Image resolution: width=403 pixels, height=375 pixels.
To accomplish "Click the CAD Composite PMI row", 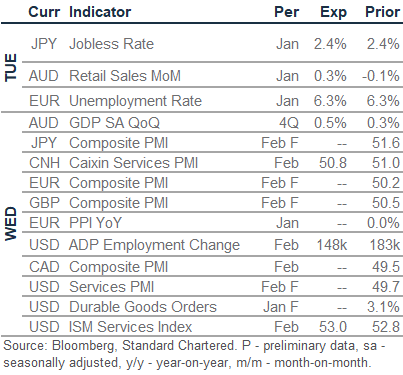I will (x=212, y=267).
